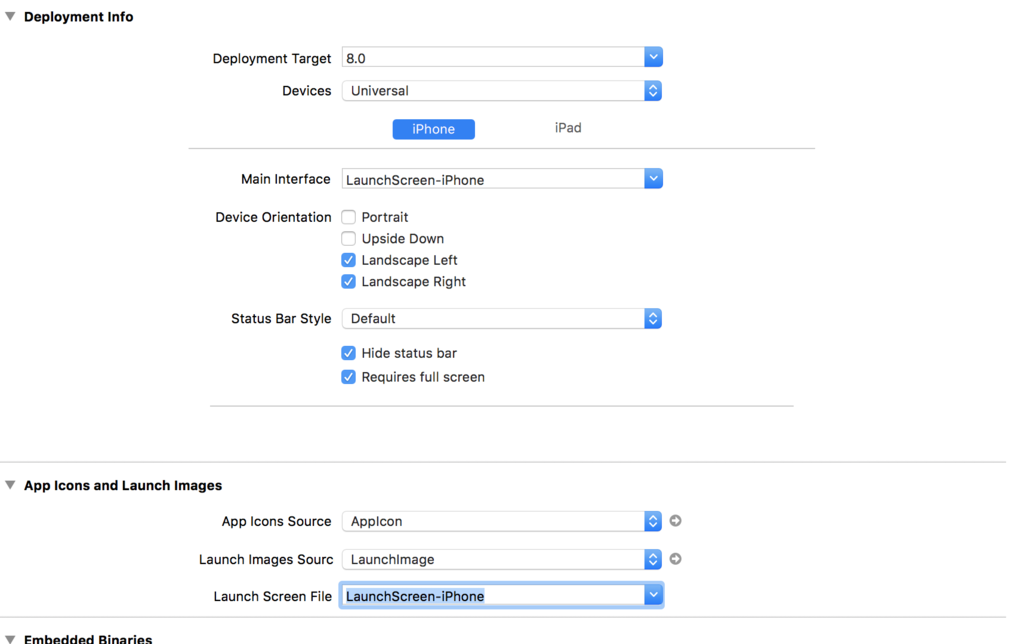Uncheck Hide status bar
The width and height of the screenshot is (1024, 644).
tap(348, 353)
